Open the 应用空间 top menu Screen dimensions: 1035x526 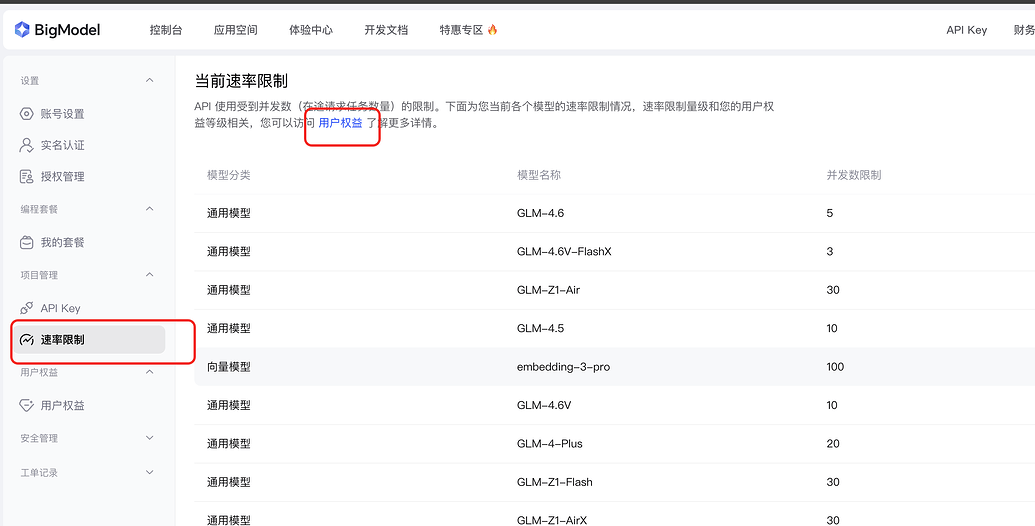point(236,30)
